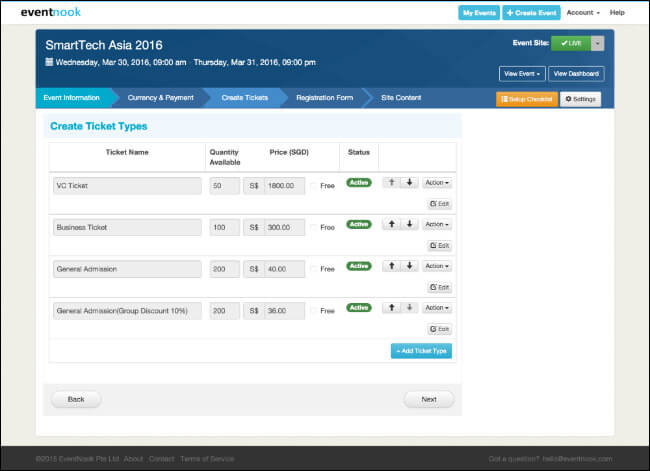Open Terms of Service footer link
This screenshot has width=650, height=471.
[207, 459]
